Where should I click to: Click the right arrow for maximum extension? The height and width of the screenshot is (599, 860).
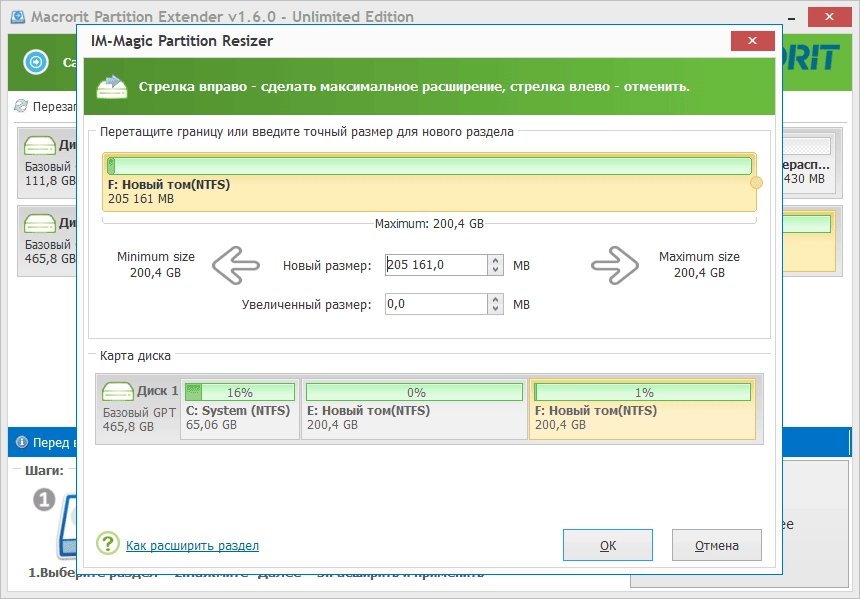615,265
